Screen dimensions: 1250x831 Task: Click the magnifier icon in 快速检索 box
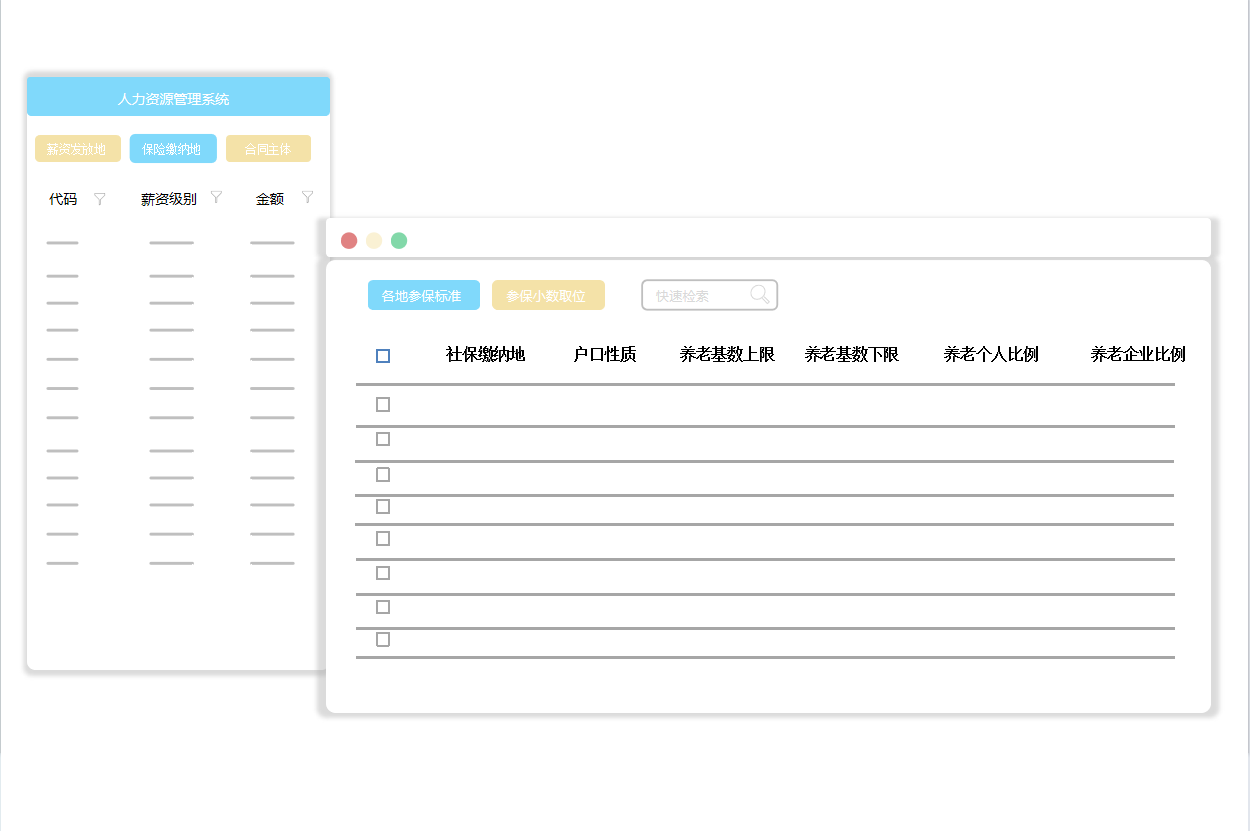(x=760, y=294)
